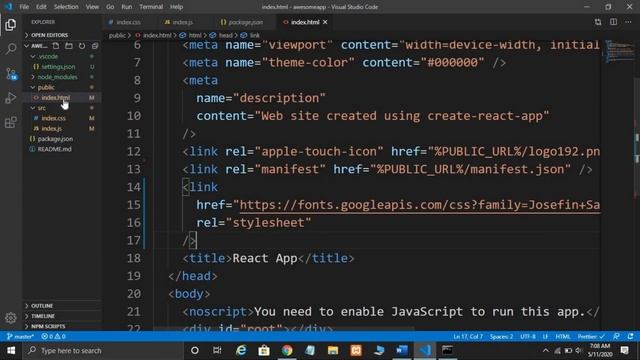
Task: Close the index.html editor tab
Action: [325, 22]
